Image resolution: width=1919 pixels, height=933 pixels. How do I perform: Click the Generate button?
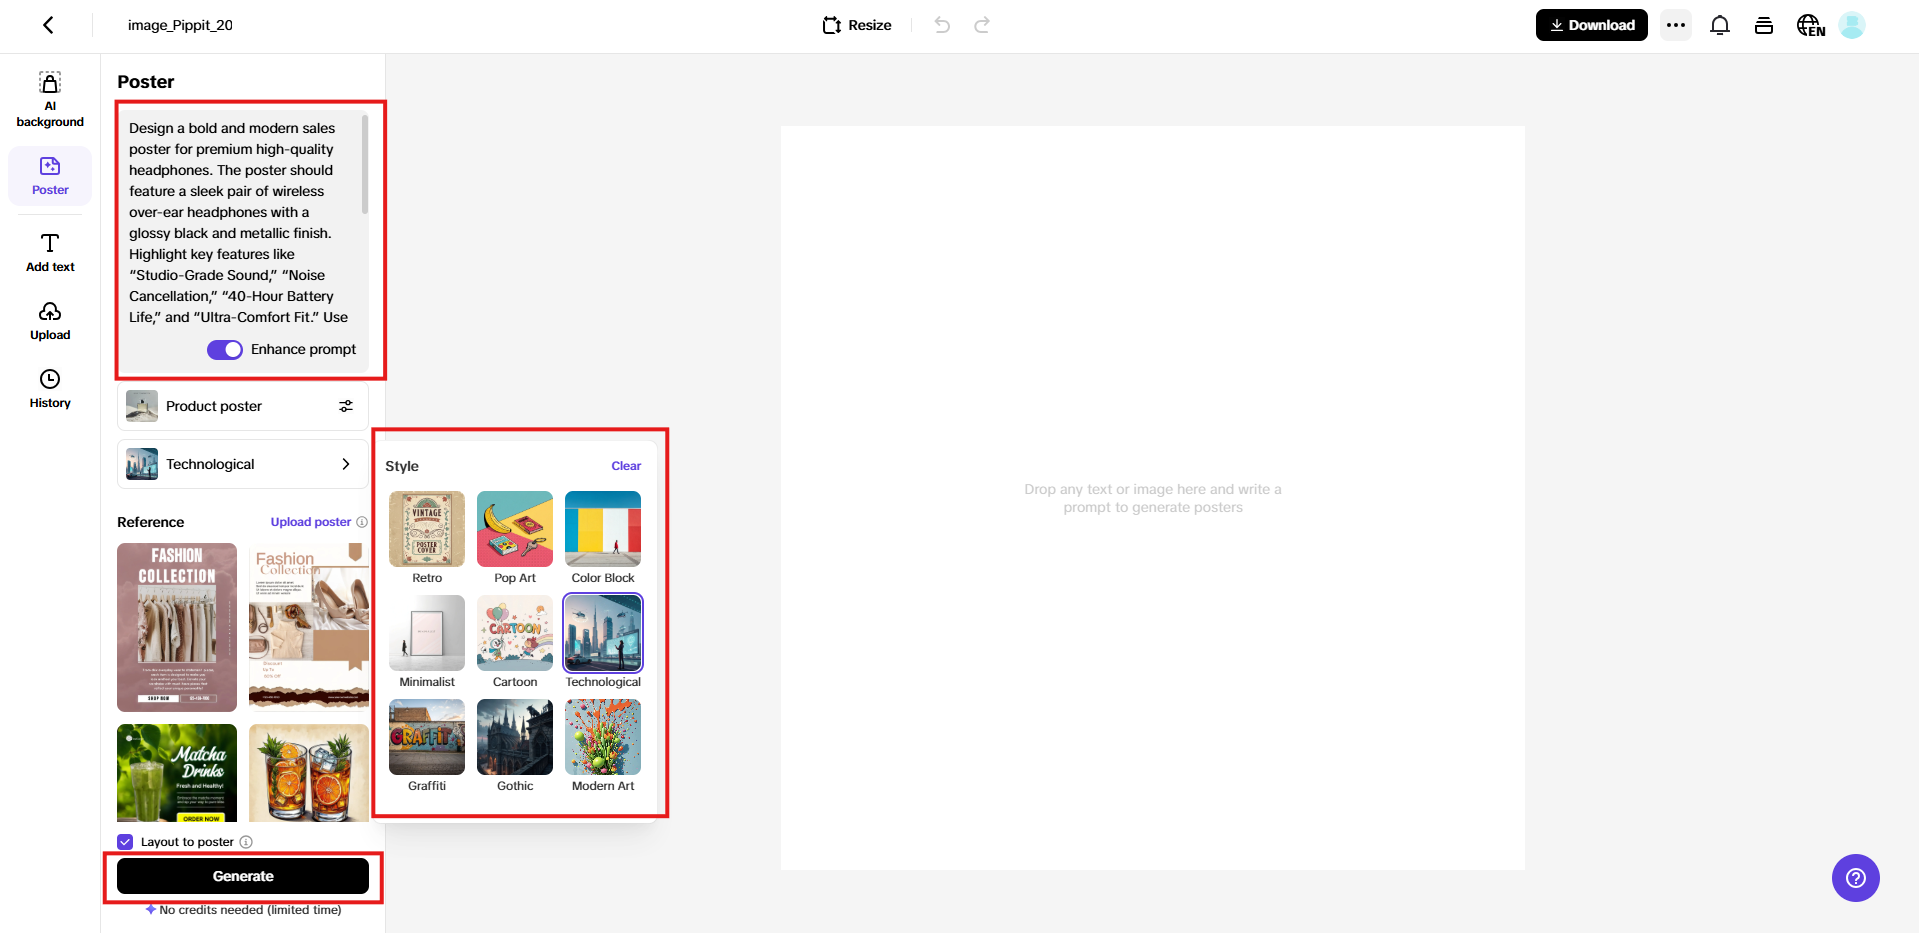coord(242,875)
